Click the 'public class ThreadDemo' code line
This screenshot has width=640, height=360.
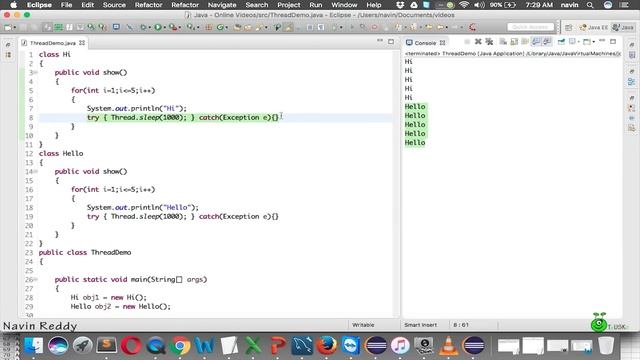(x=85, y=253)
